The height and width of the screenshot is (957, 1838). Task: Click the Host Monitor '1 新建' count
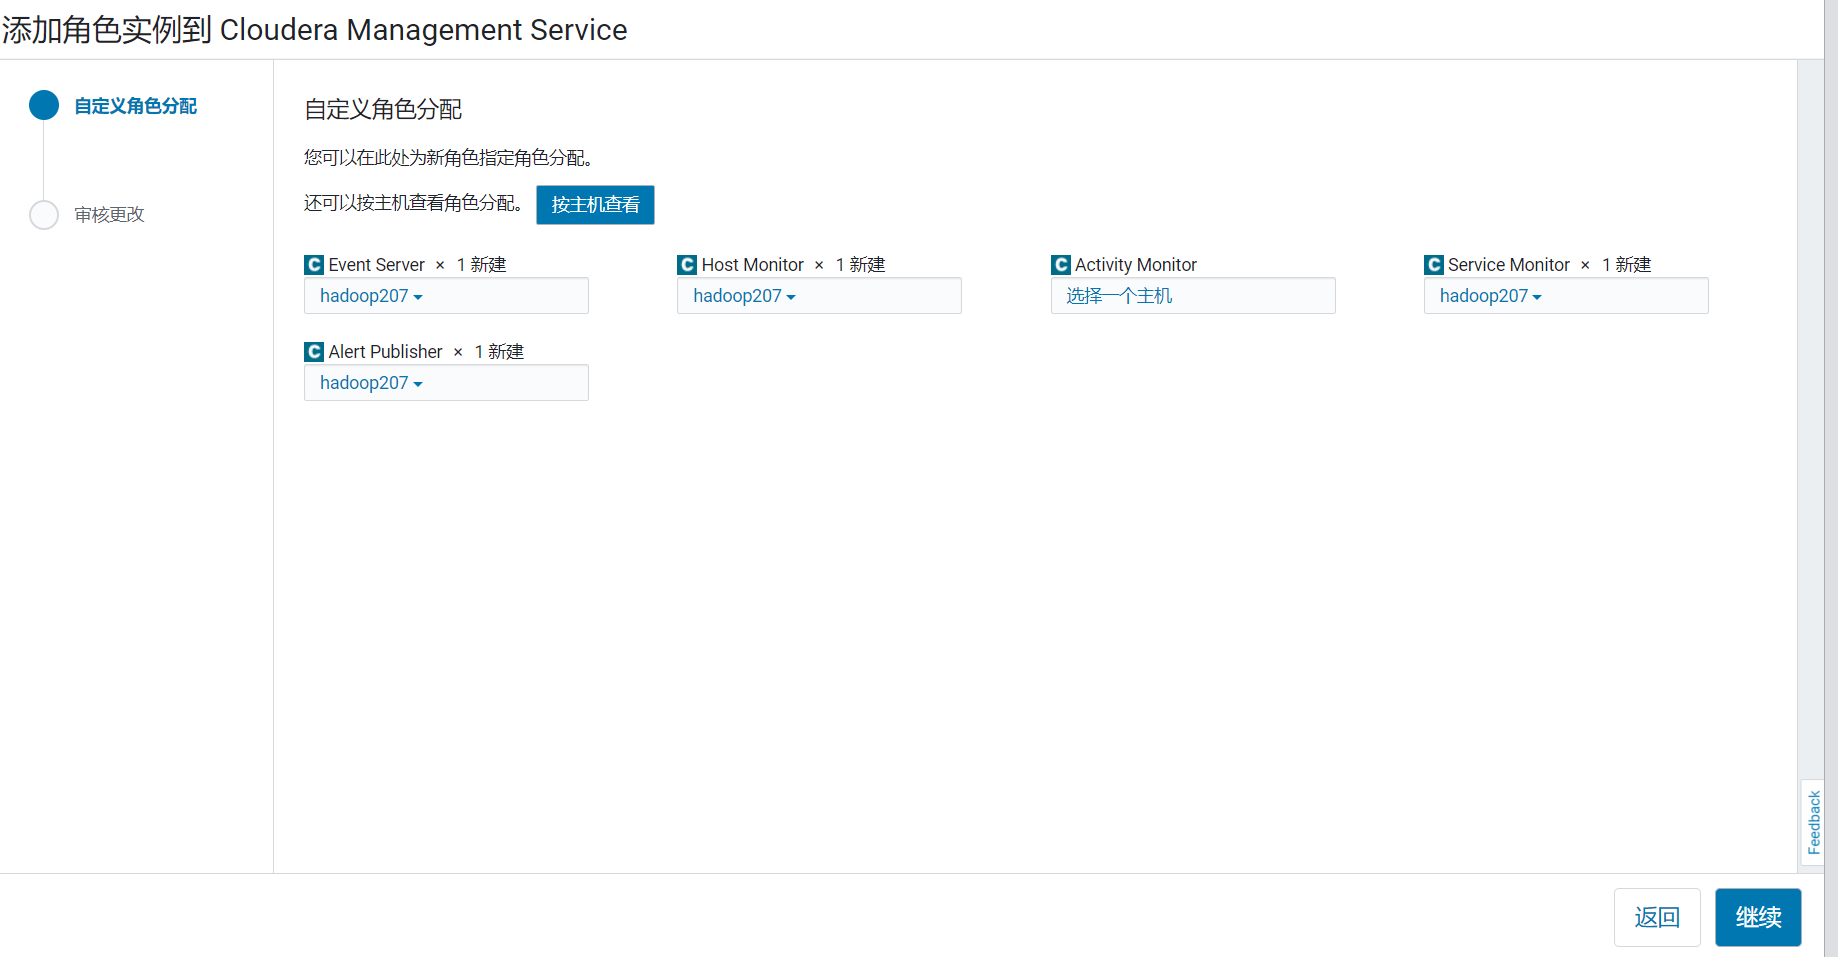tap(861, 265)
